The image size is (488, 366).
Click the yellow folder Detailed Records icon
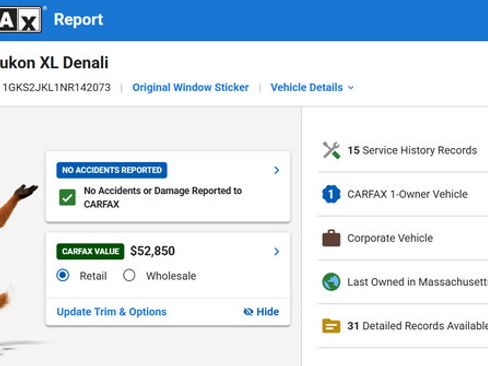tap(331, 326)
